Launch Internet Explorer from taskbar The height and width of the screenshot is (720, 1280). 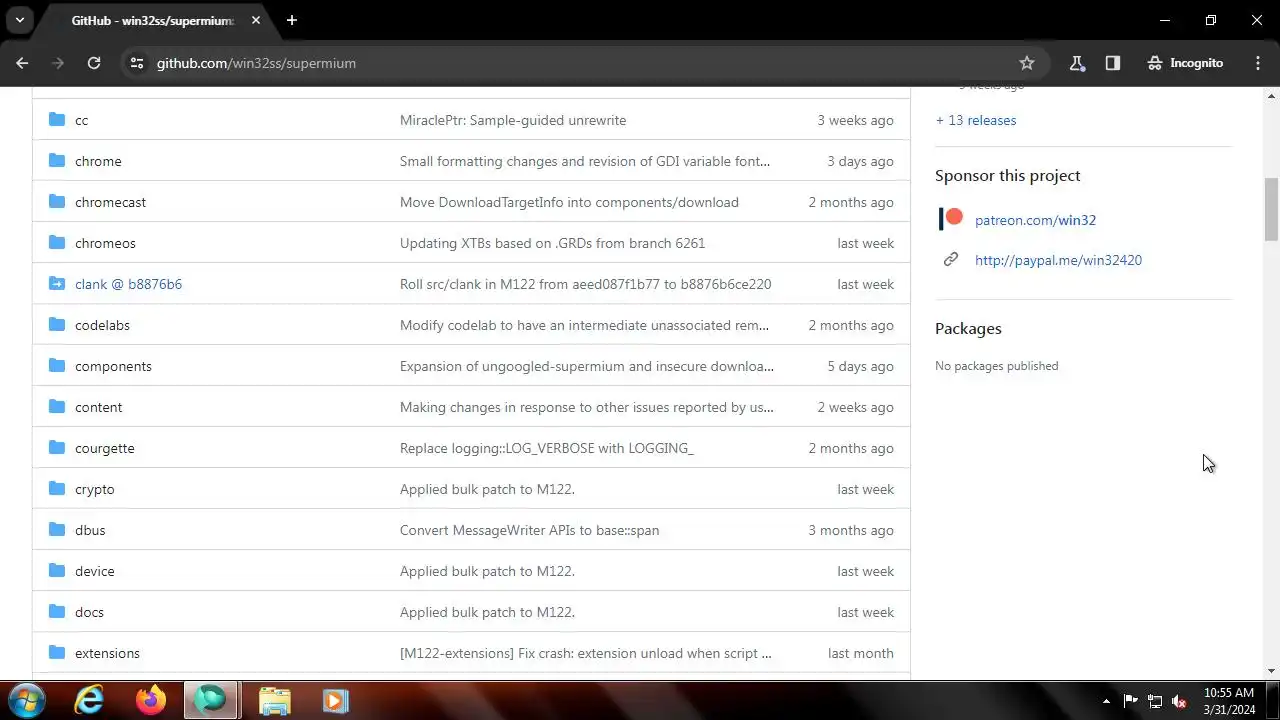(90, 700)
